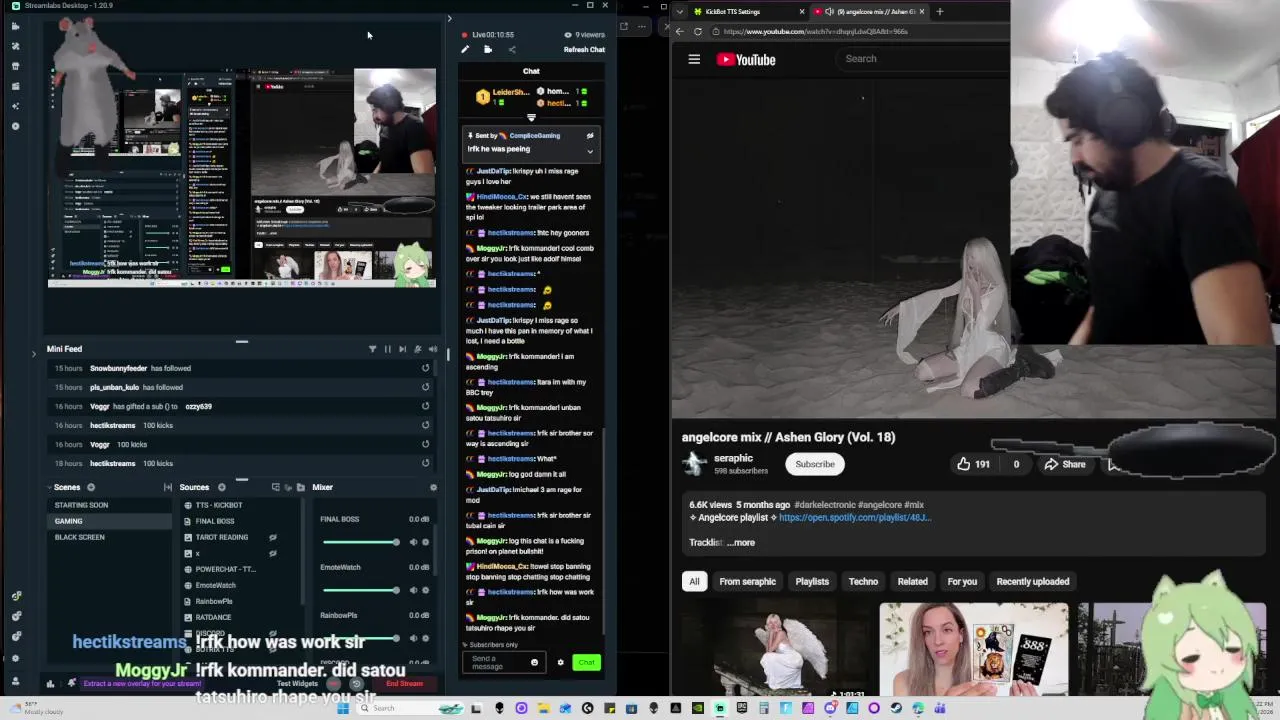Open scene transitions icon beside Scenes header
Image resolution: width=1280 pixels, height=720 pixels.
point(168,487)
